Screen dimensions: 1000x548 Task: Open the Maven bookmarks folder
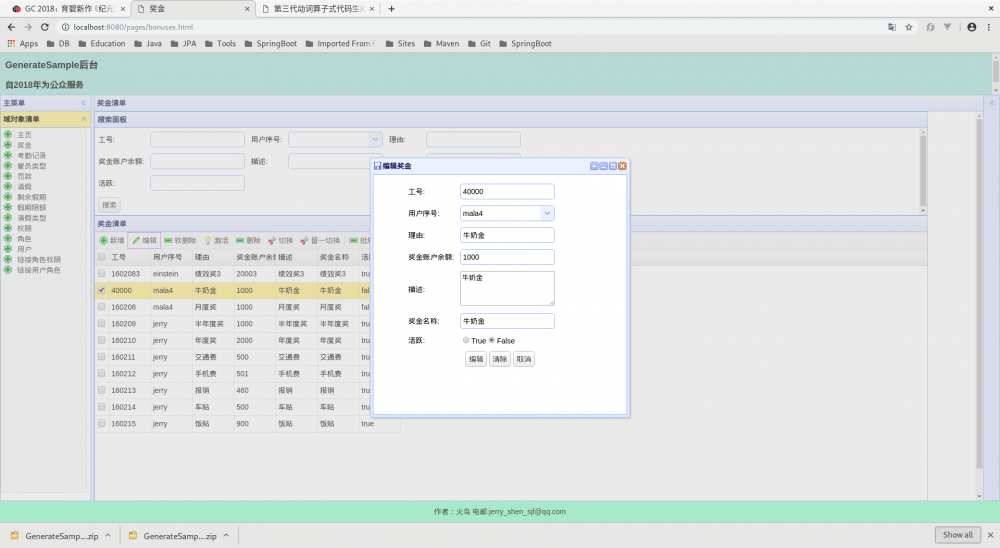441,43
